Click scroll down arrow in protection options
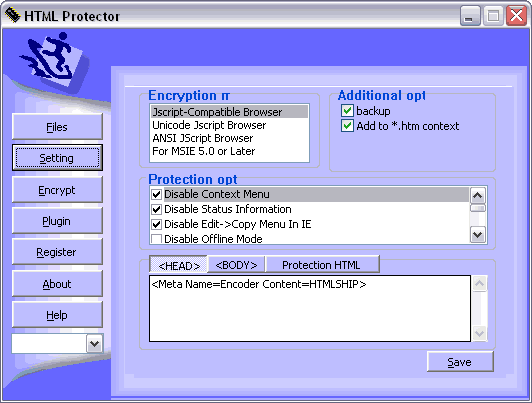The image size is (532, 403). [x=478, y=234]
